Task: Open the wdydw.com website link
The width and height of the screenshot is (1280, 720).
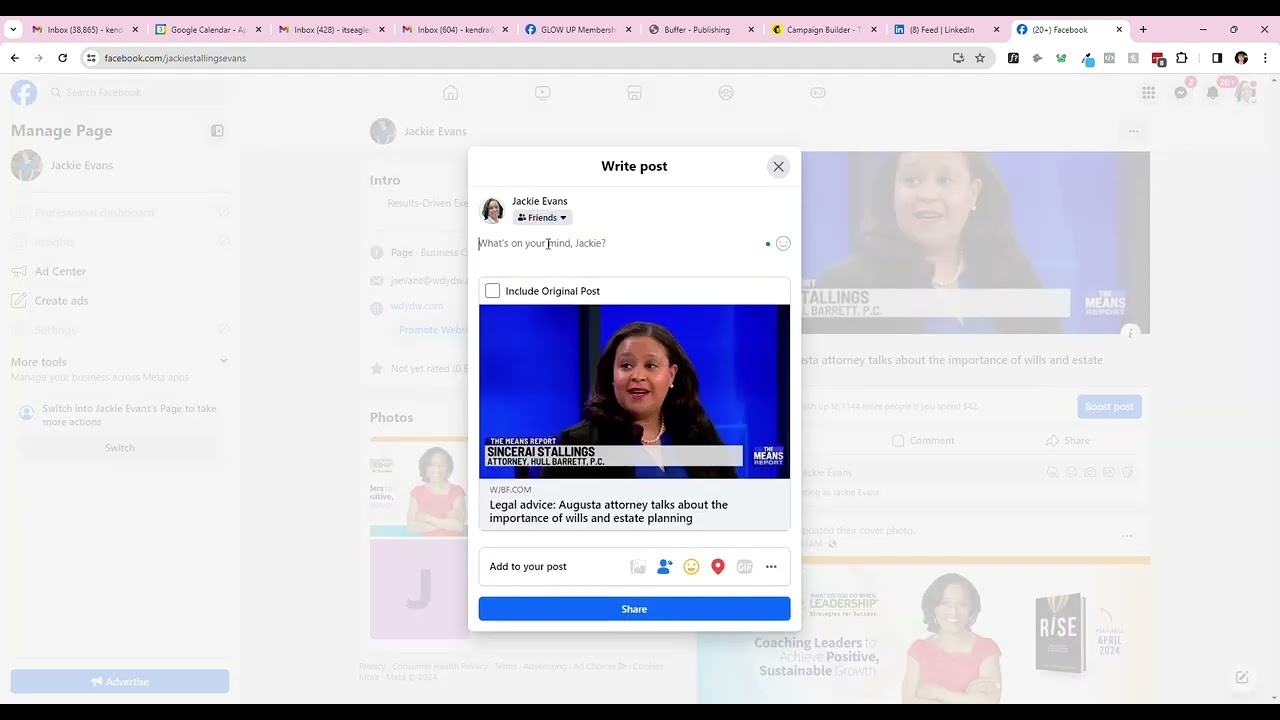Action: (x=416, y=307)
